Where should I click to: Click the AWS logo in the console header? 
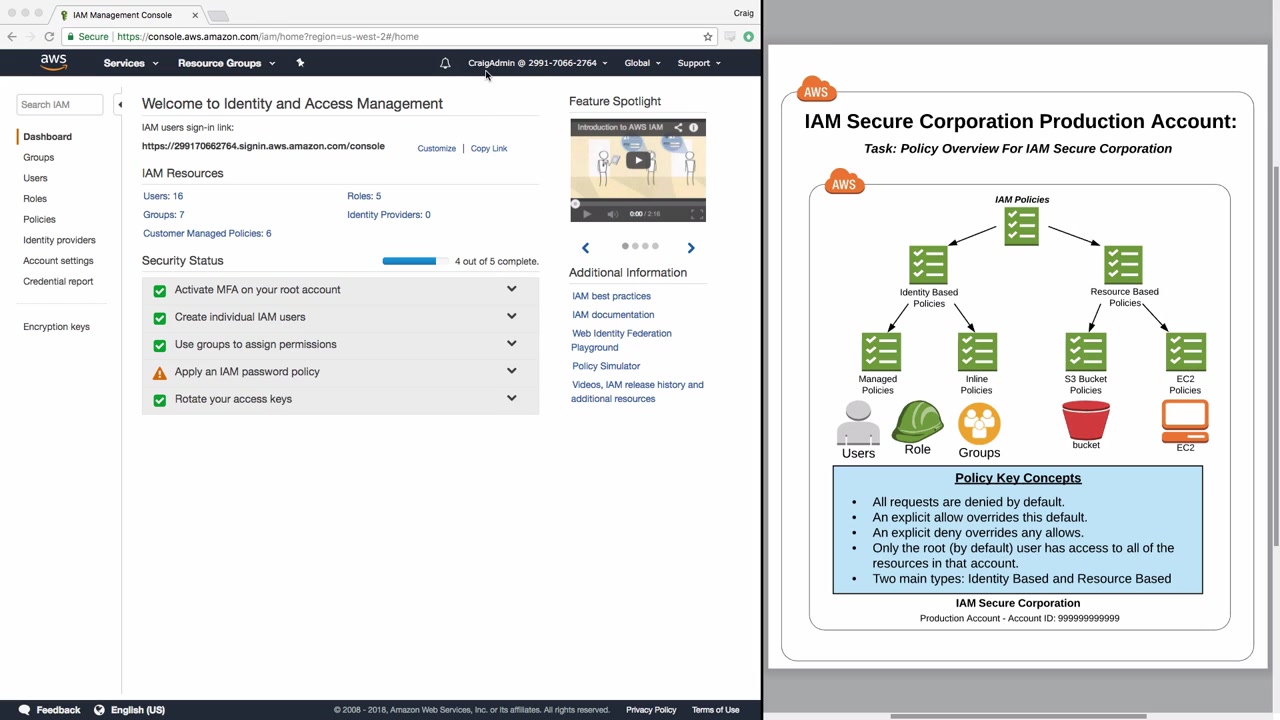point(54,62)
